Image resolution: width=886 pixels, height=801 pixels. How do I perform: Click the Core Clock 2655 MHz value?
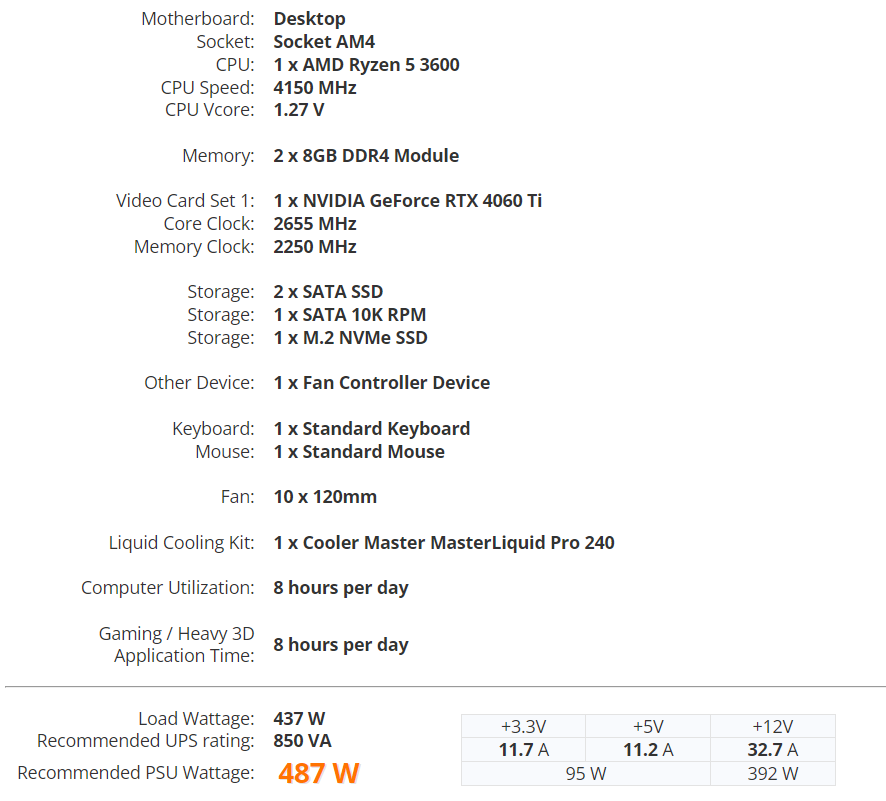click(x=315, y=224)
